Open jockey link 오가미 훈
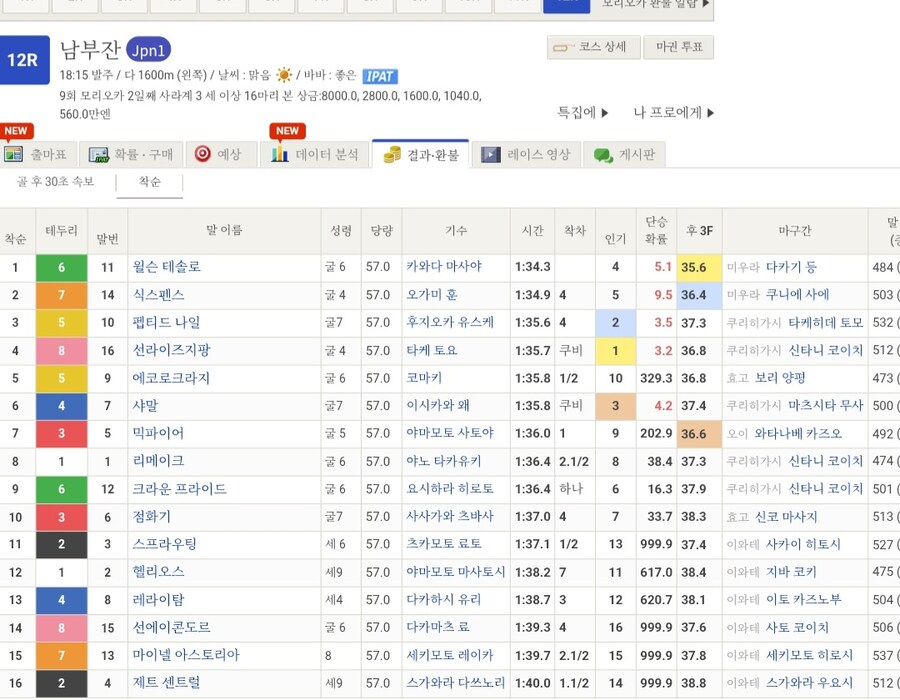This screenshot has height=700, width=900. [x=432, y=295]
